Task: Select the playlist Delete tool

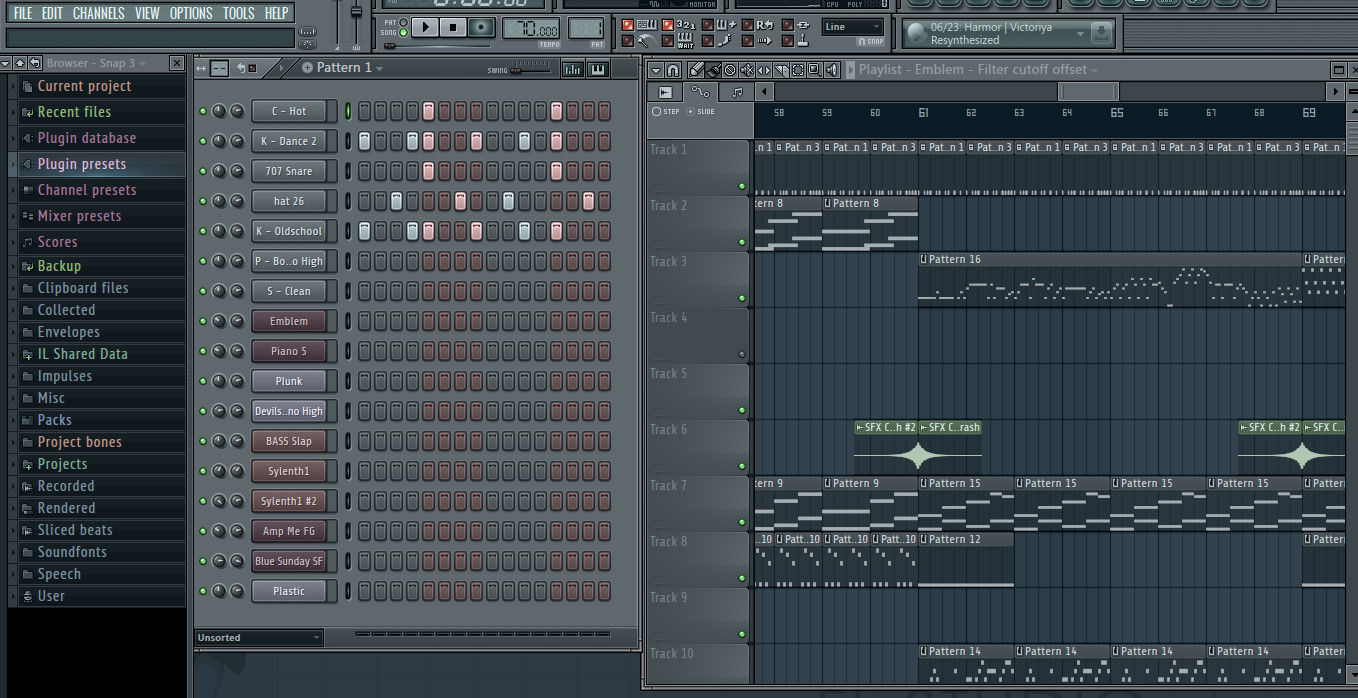Action: tap(730, 70)
